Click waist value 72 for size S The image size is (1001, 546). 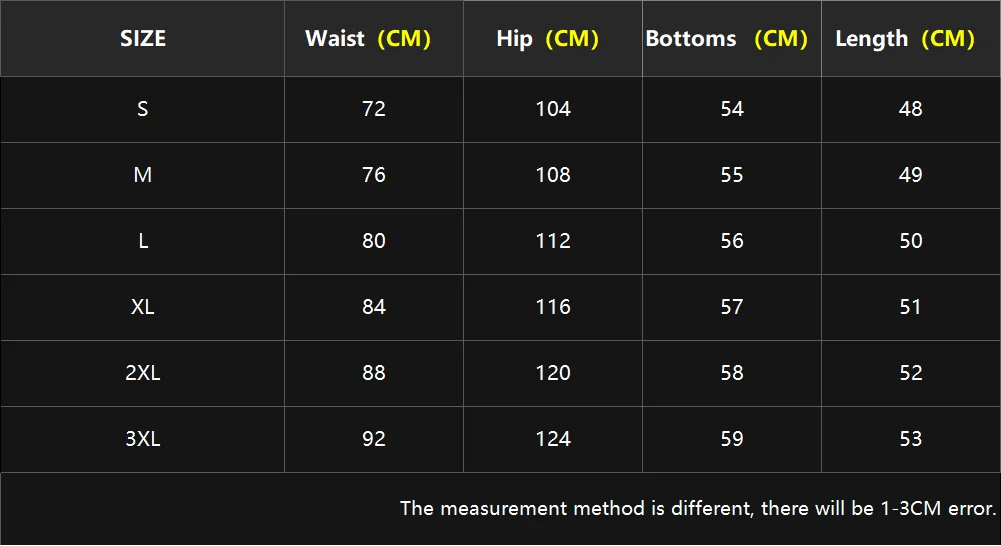click(x=374, y=109)
